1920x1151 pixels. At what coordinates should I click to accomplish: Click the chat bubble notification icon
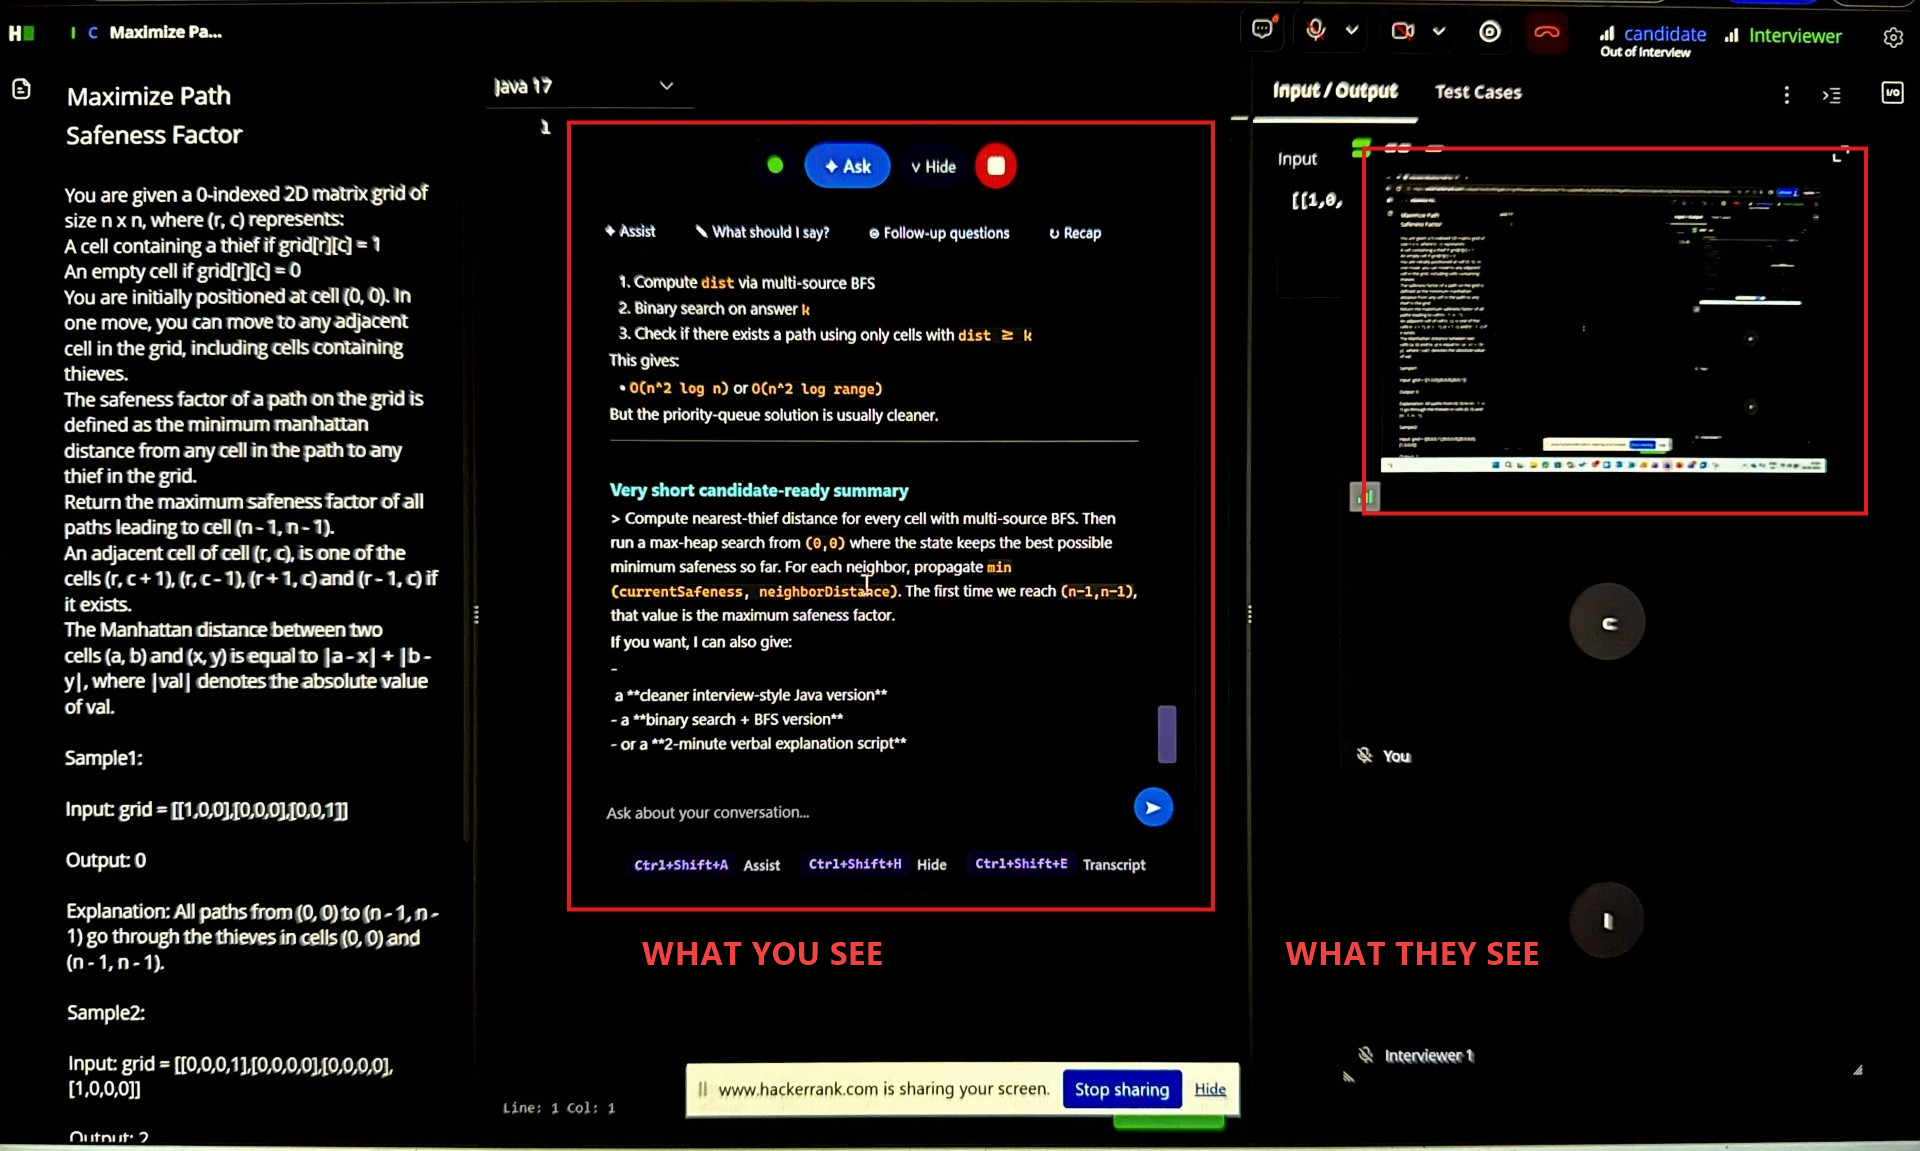pyautogui.click(x=1262, y=29)
